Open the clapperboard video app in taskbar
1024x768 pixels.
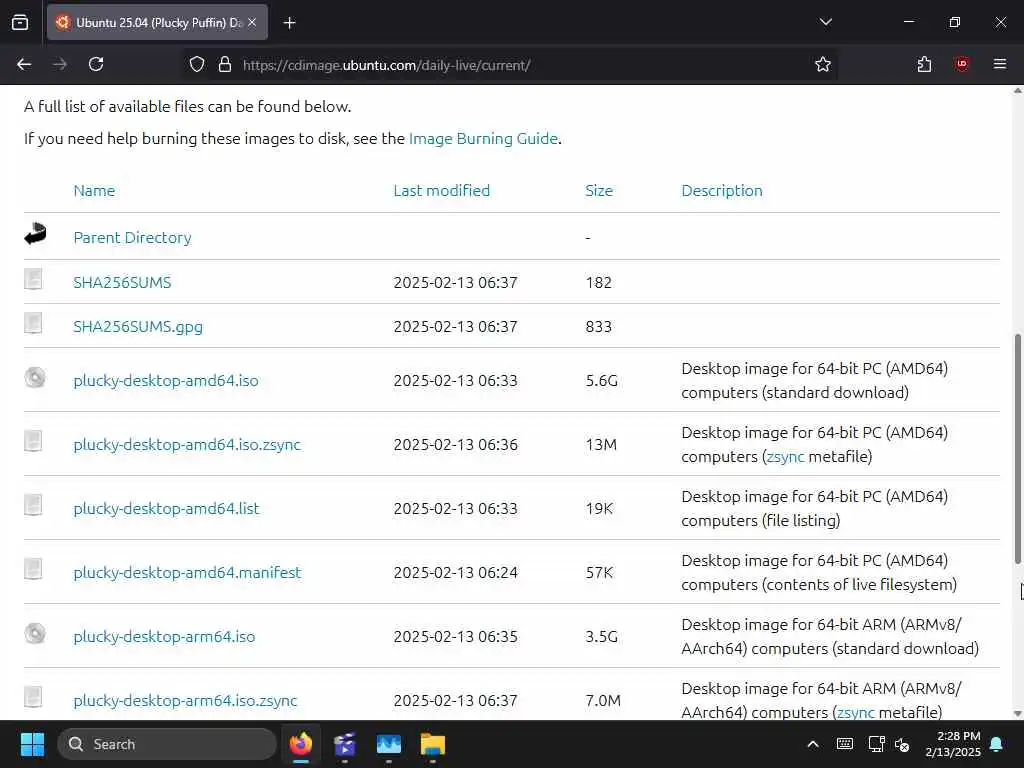(x=345, y=744)
